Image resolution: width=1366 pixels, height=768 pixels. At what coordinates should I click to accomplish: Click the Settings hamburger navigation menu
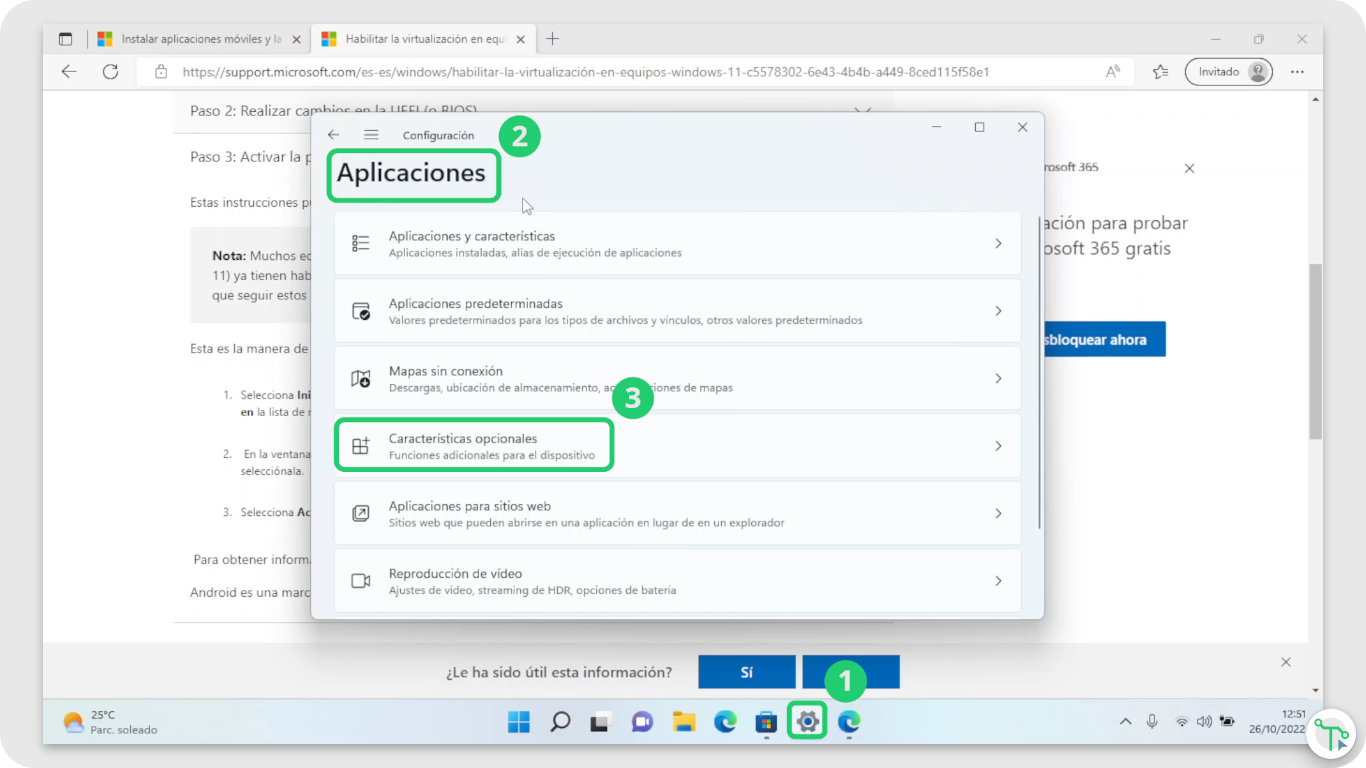pyautogui.click(x=371, y=135)
